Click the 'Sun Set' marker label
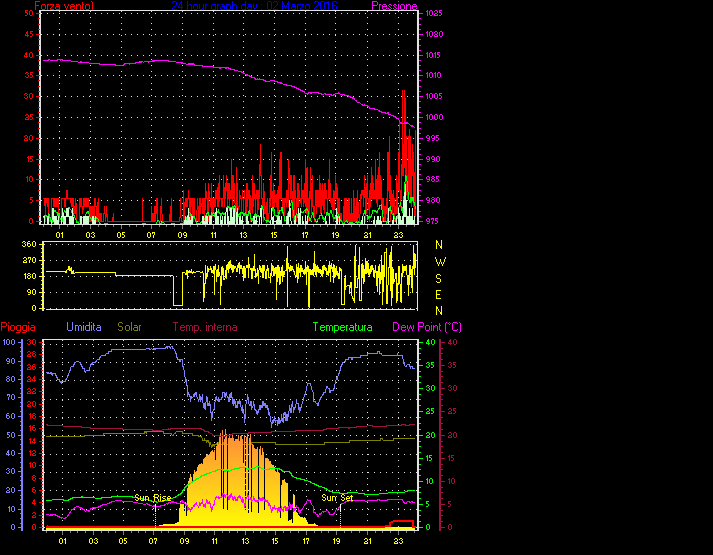 click(337, 498)
